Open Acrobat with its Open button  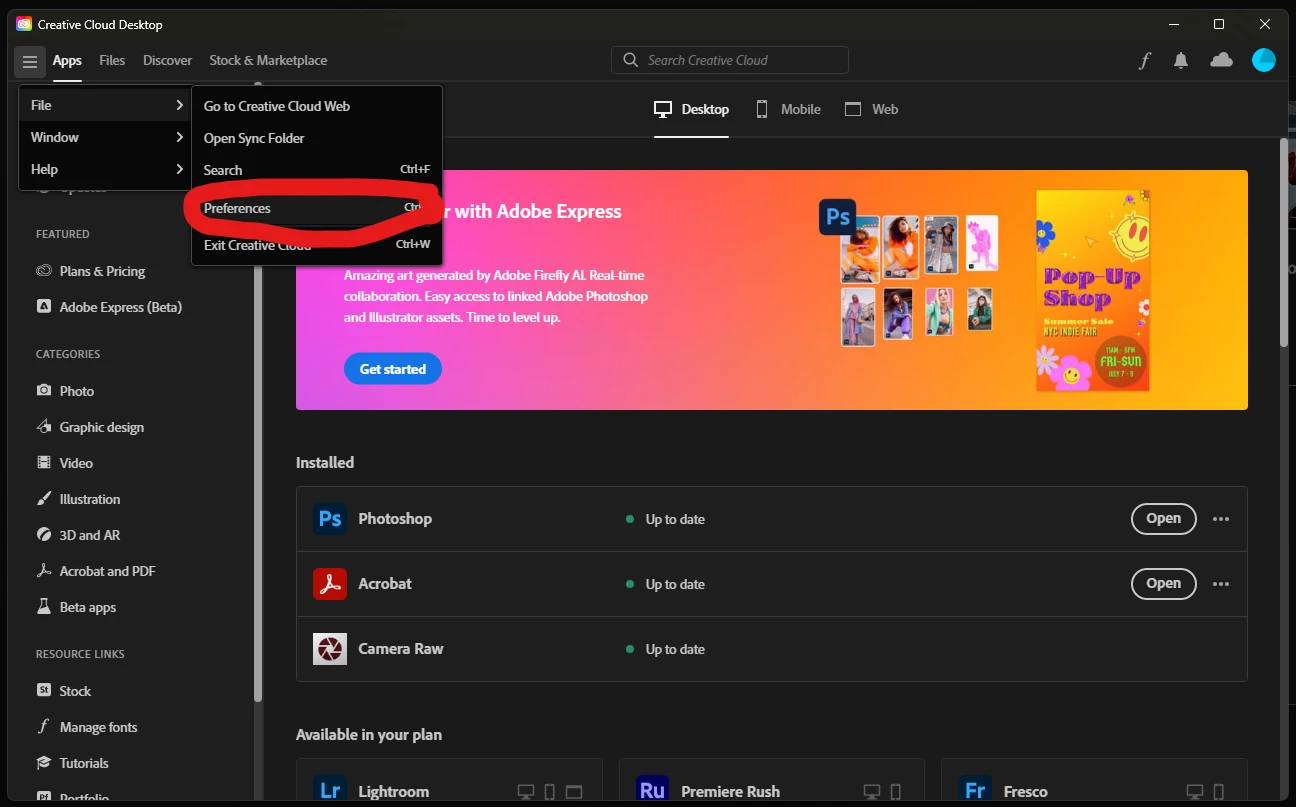1163,583
